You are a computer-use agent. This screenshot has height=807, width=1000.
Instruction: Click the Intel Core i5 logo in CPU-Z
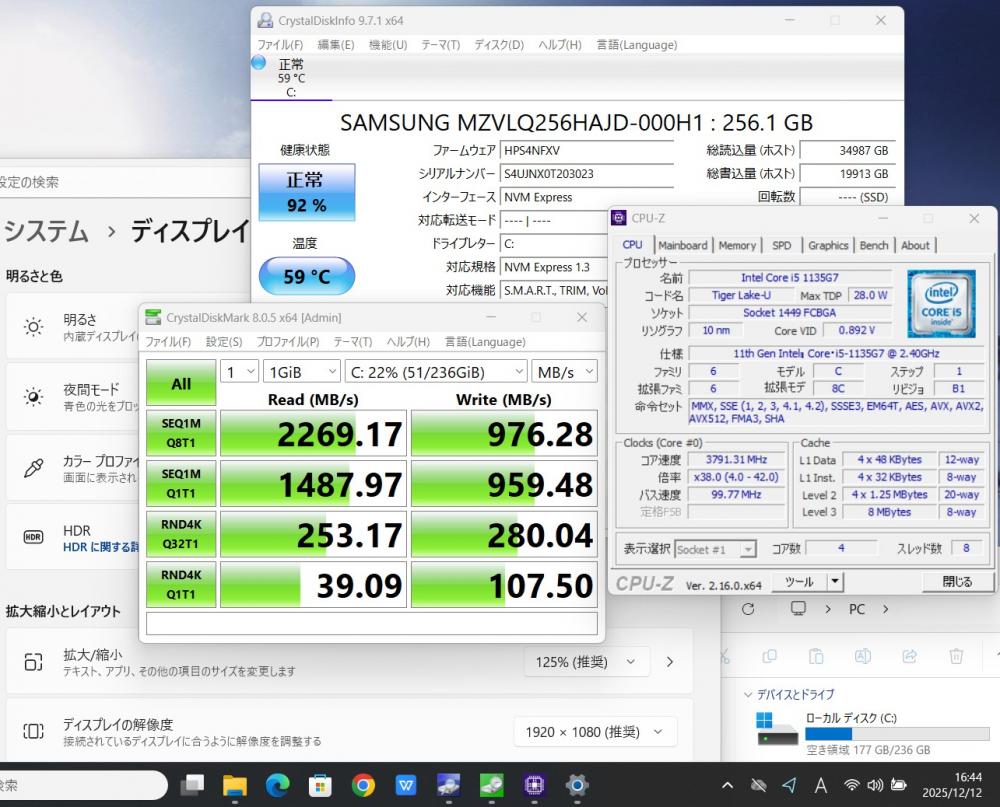point(941,303)
